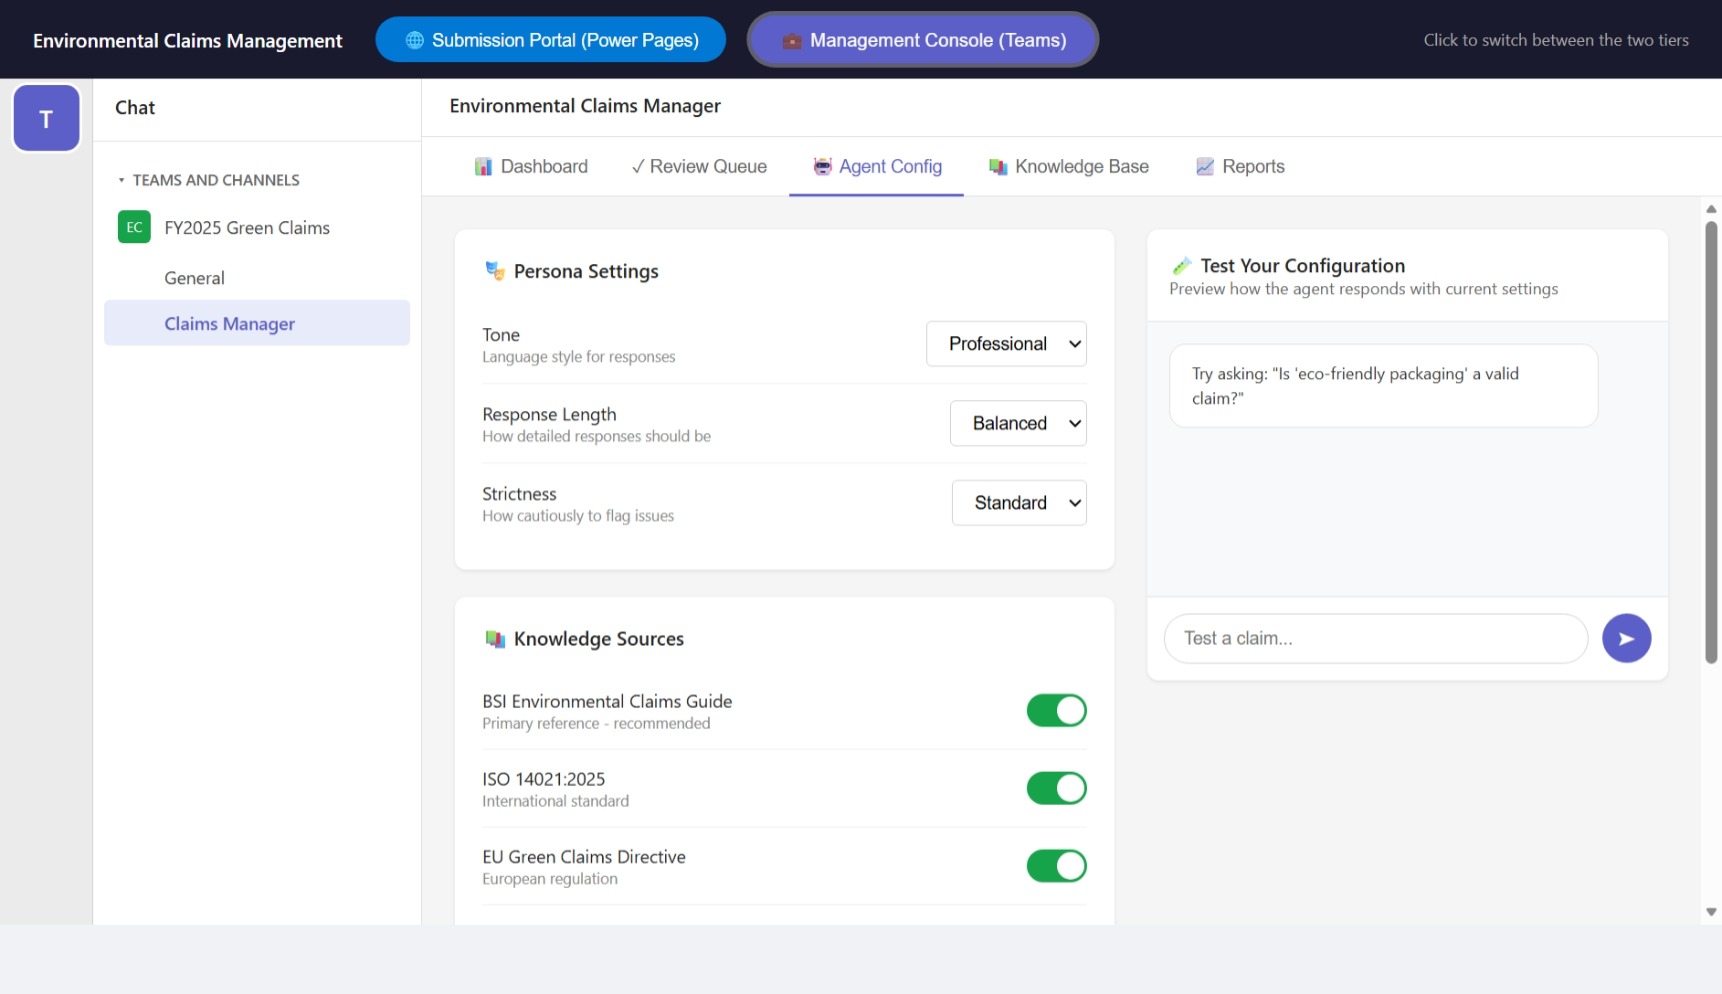1722x994 pixels.
Task: Turn off the ISO 14021:2025 source toggle
Action: 1055,788
